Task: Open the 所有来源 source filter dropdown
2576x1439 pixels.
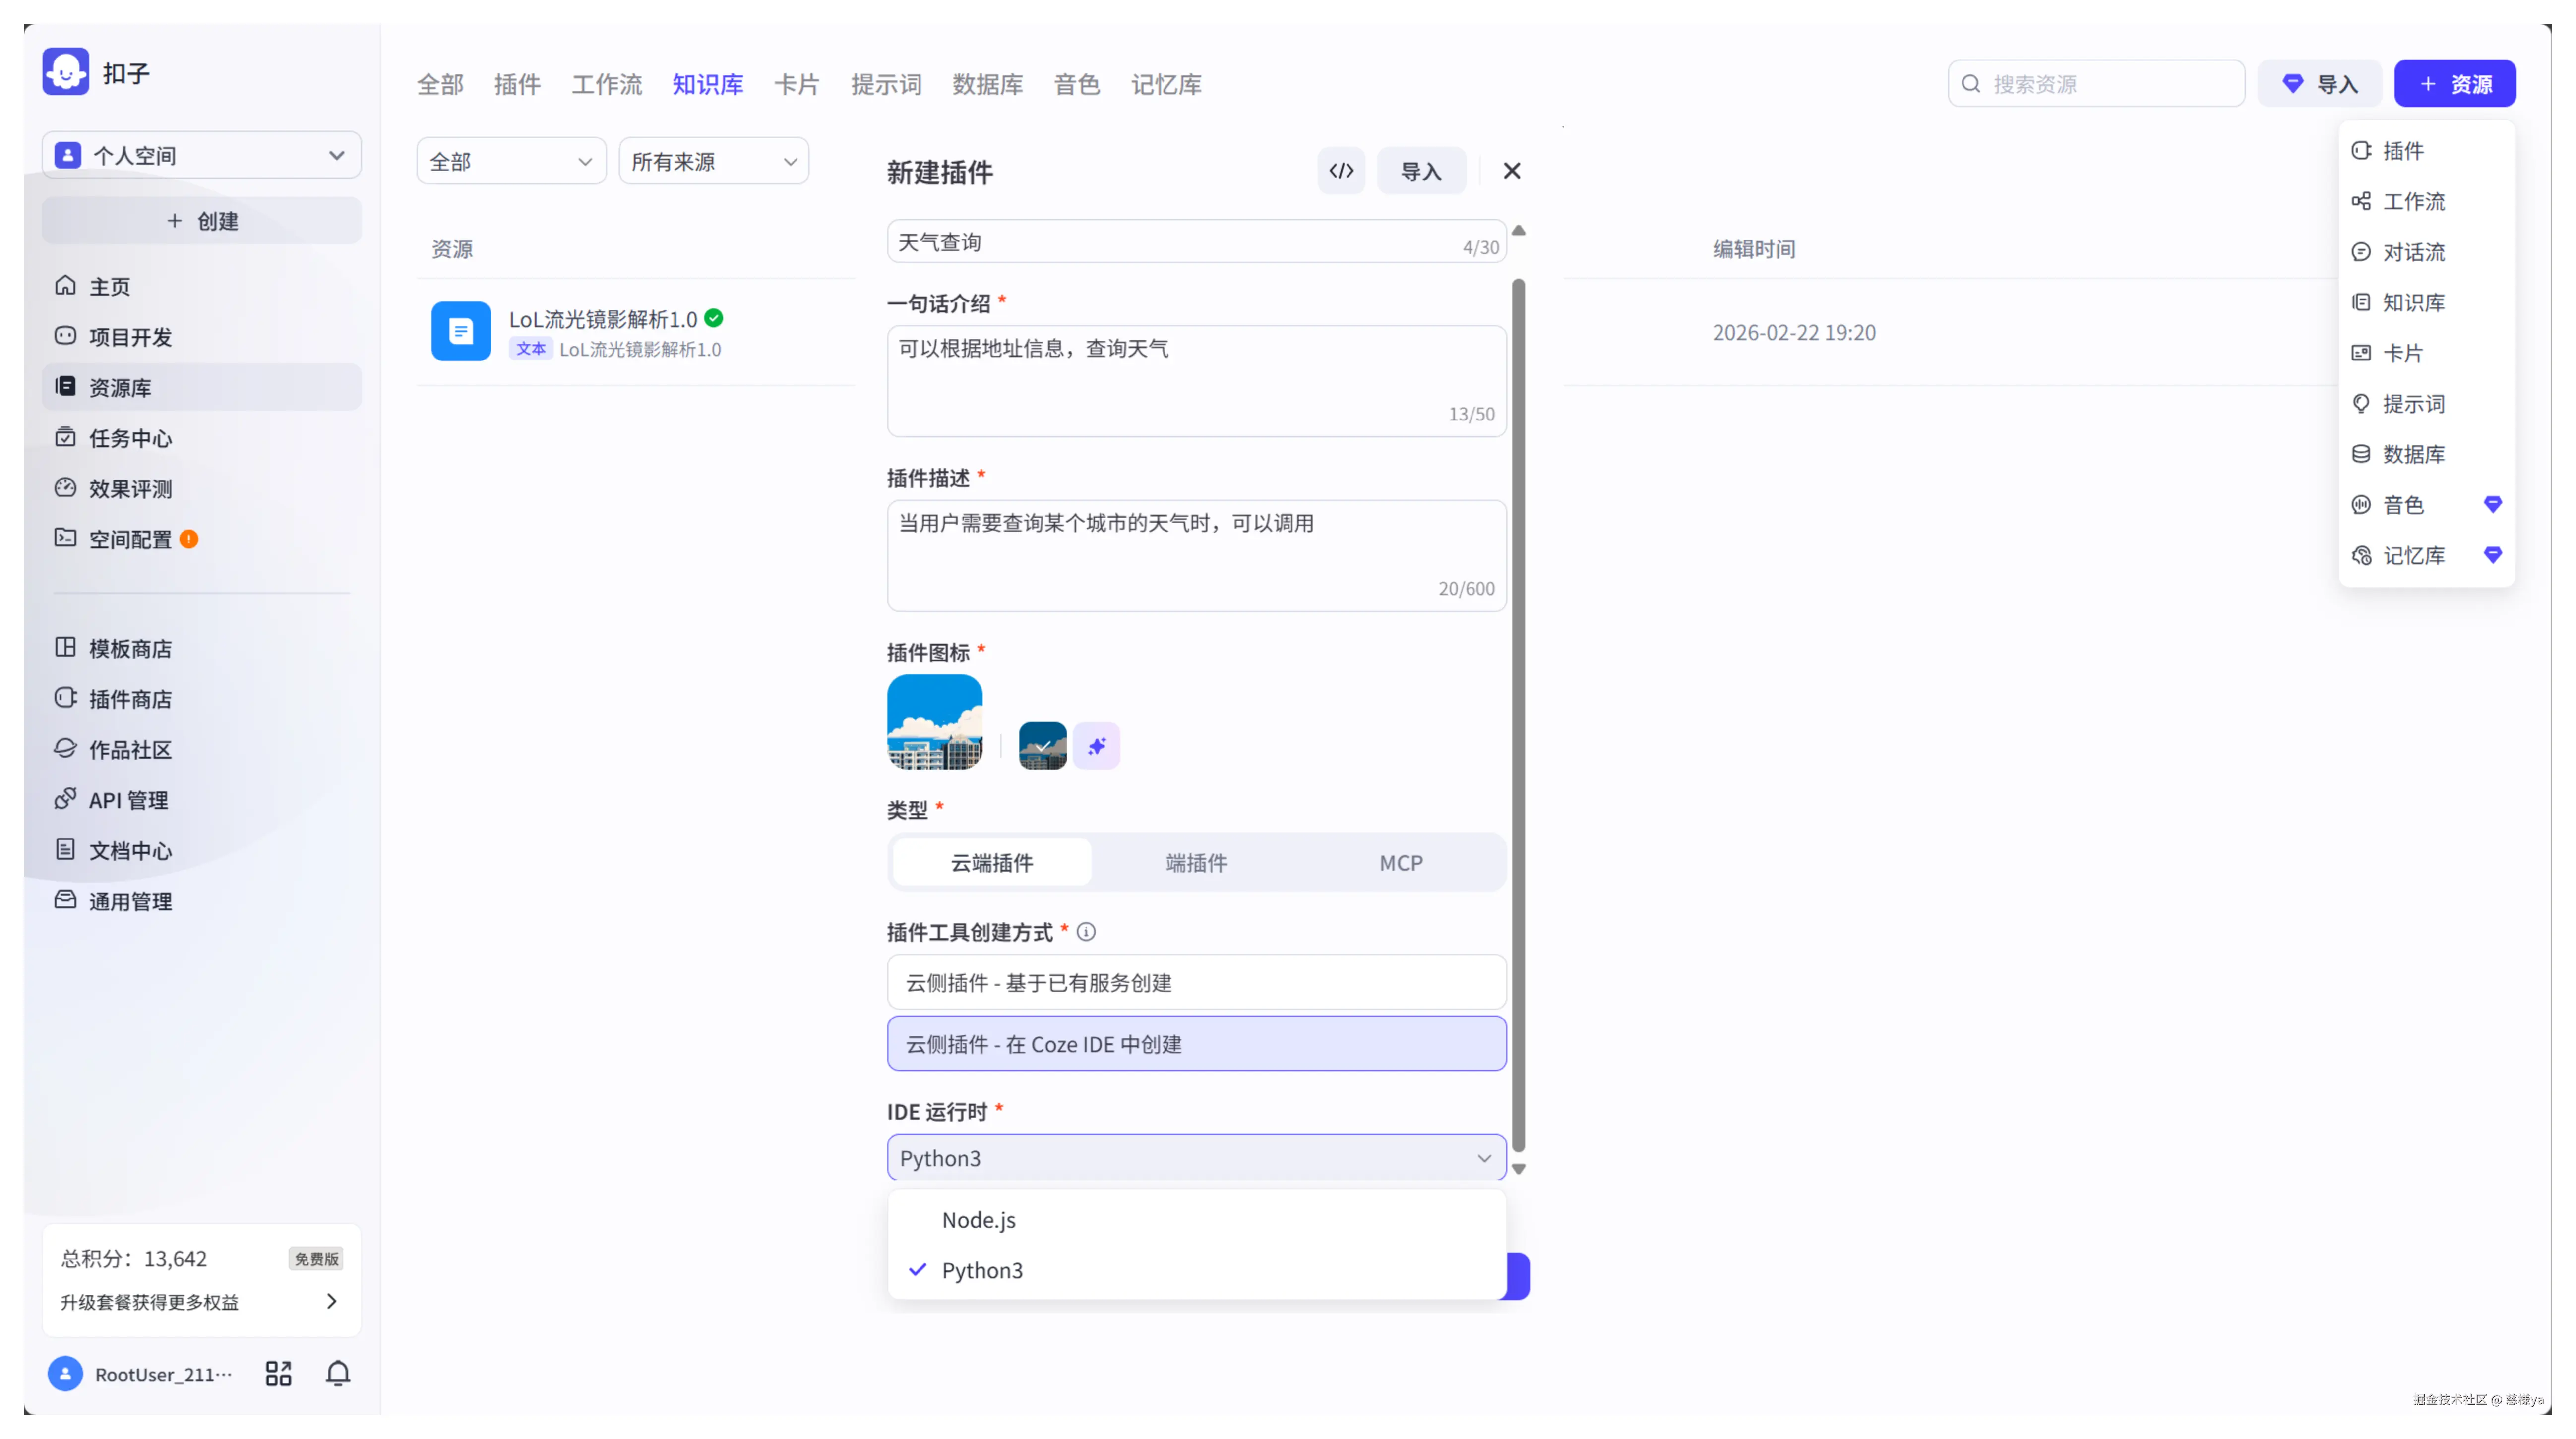Action: tap(713, 160)
